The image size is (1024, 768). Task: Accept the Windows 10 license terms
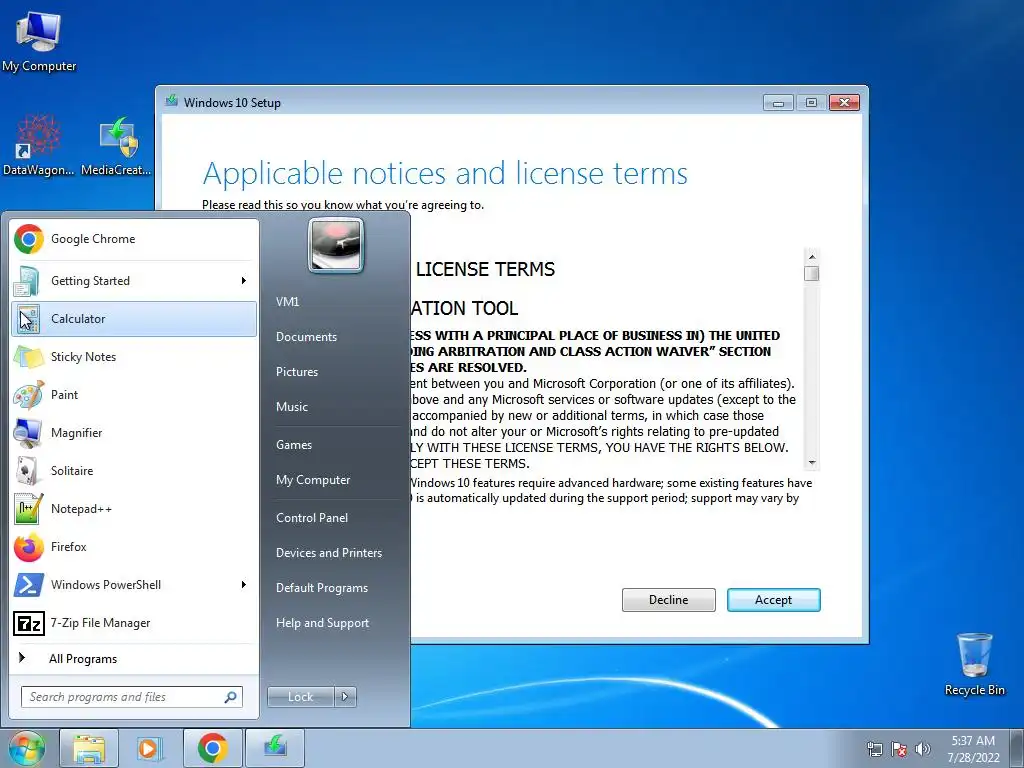773,600
